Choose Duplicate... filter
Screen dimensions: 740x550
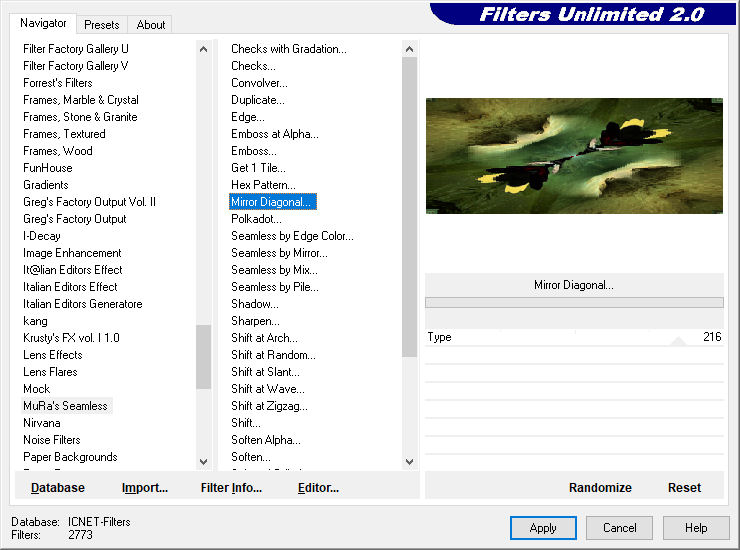click(x=258, y=100)
